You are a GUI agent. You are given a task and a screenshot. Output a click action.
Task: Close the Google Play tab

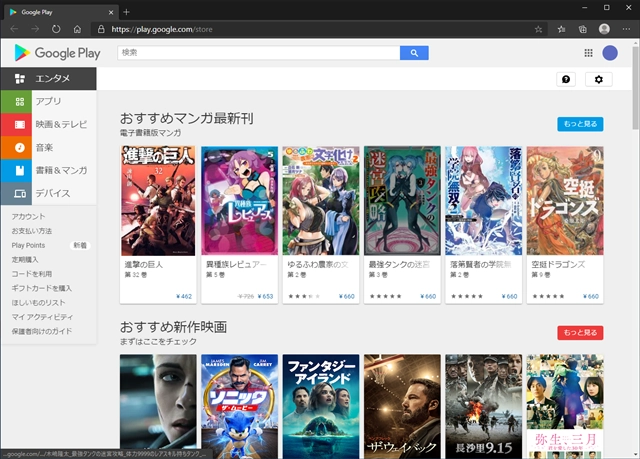pos(111,12)
